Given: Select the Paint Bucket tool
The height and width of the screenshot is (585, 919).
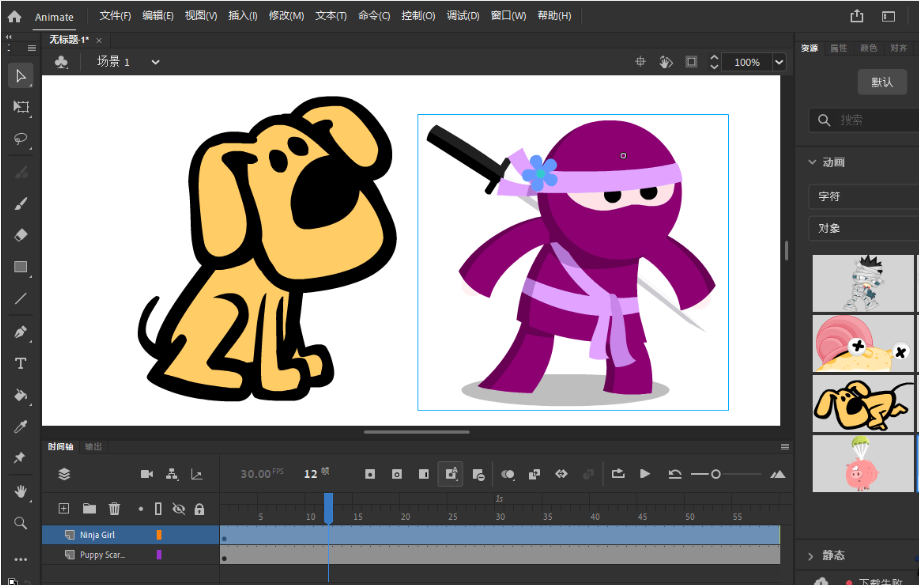Looking at the screenshot, I should click(20, 395).
